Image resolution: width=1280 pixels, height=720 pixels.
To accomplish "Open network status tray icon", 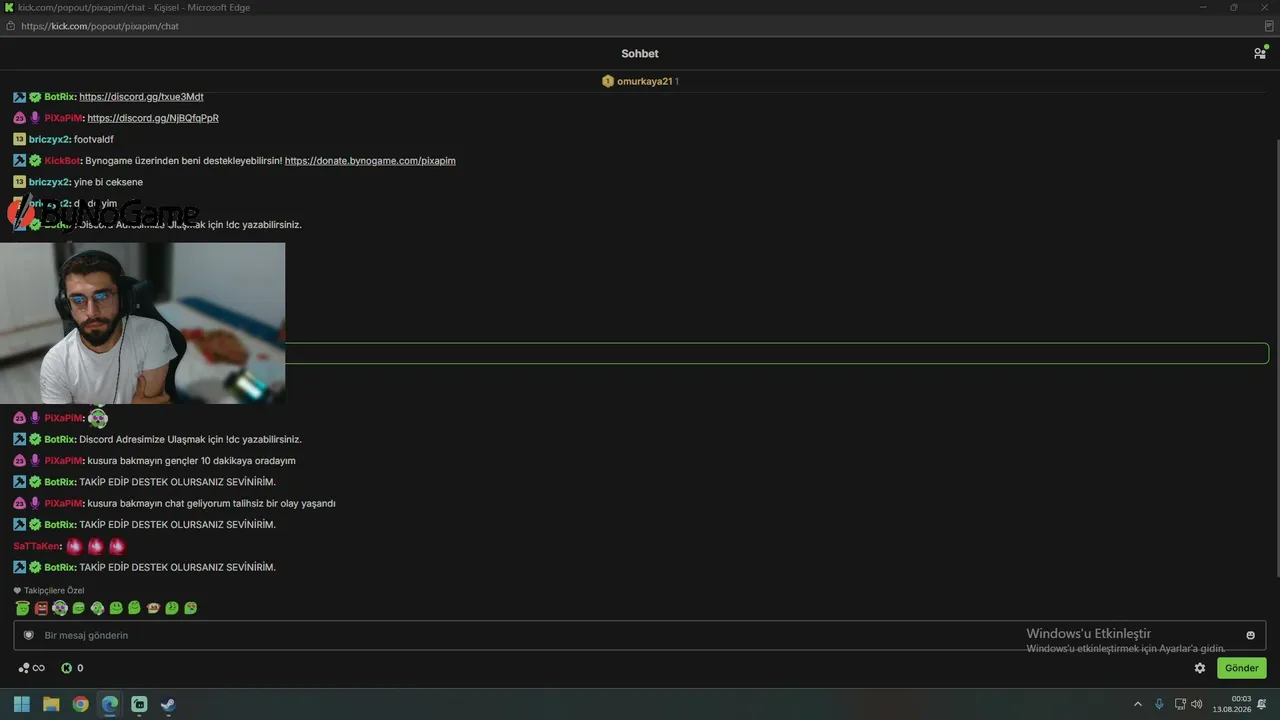I will pyautogui.click(x=1180, y=704).
